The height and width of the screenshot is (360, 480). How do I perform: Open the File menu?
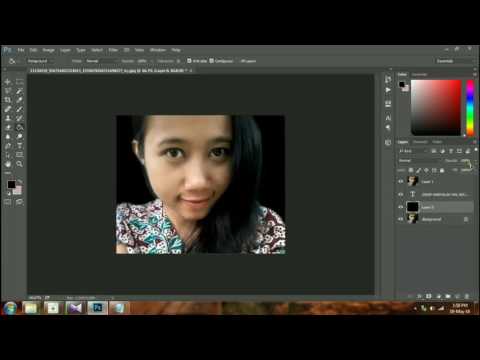[21, 50]
